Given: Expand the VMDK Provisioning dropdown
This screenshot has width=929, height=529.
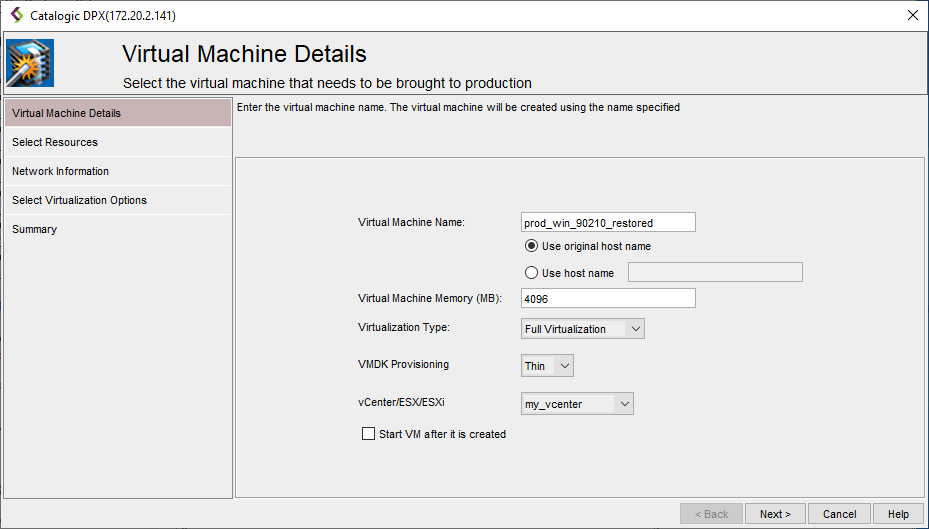Looking at the screenshot, I should pos(548,366).
